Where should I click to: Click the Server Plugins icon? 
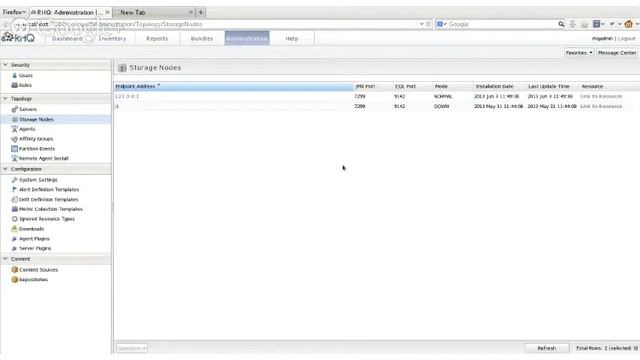pyautogui.click(x=14, y=249)
